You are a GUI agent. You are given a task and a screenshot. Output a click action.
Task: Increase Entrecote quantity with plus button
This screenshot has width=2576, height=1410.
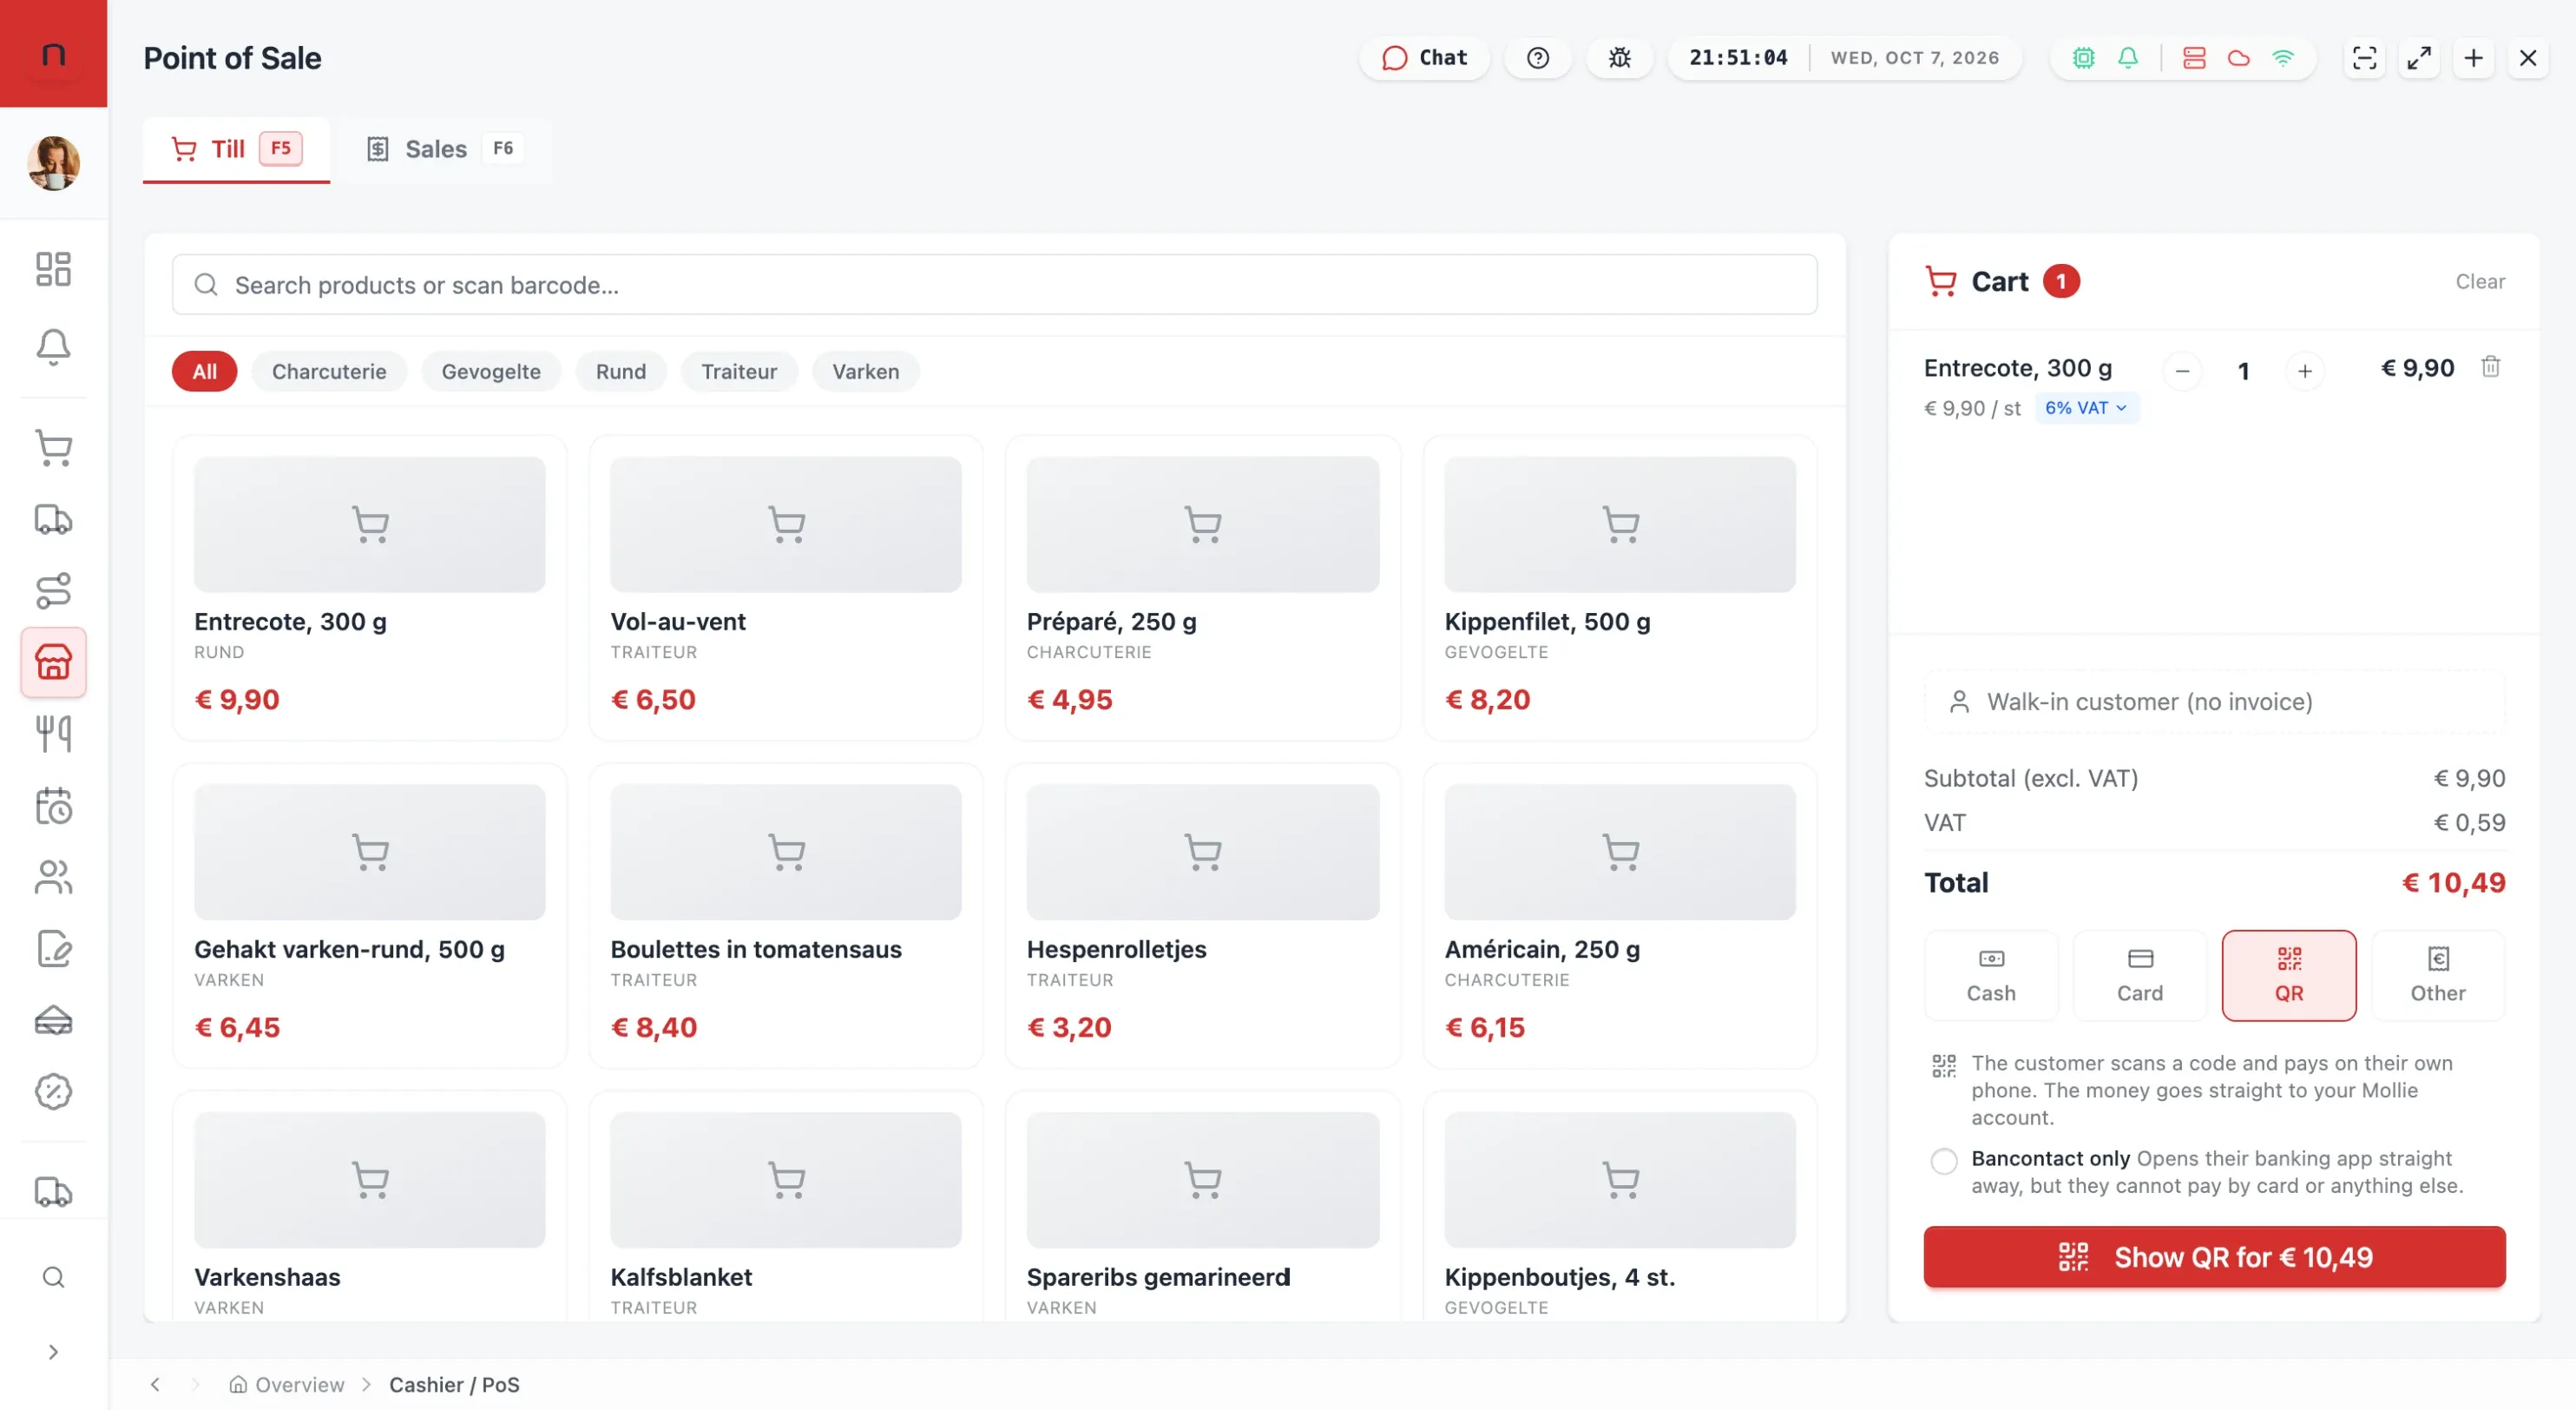[x=2304, y=371]
